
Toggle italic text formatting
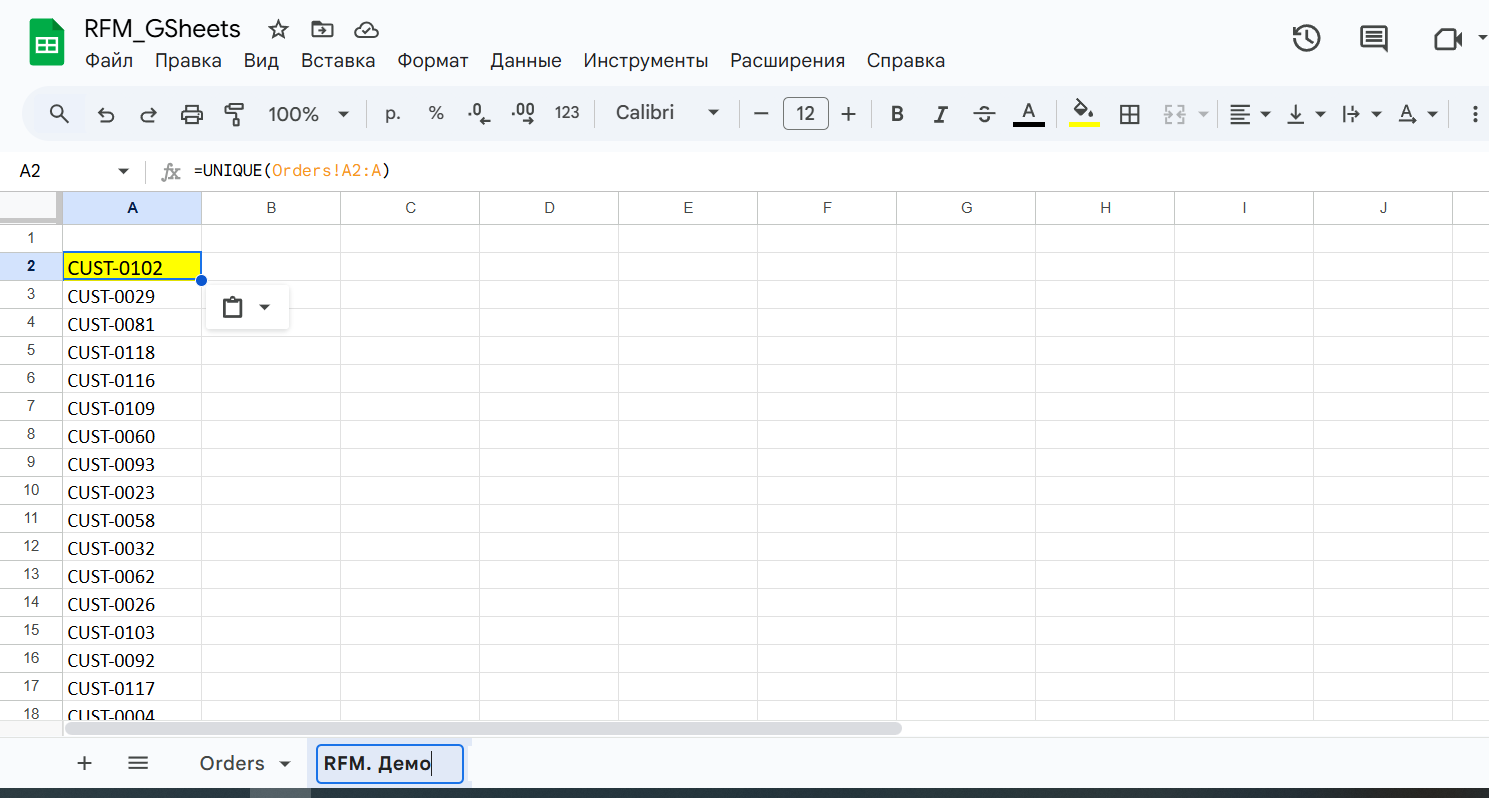pos(940,114)
